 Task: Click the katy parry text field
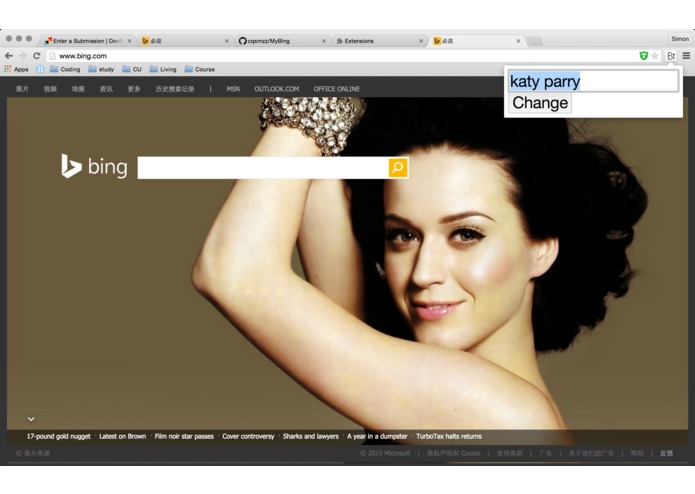click(x=593, y=81)
